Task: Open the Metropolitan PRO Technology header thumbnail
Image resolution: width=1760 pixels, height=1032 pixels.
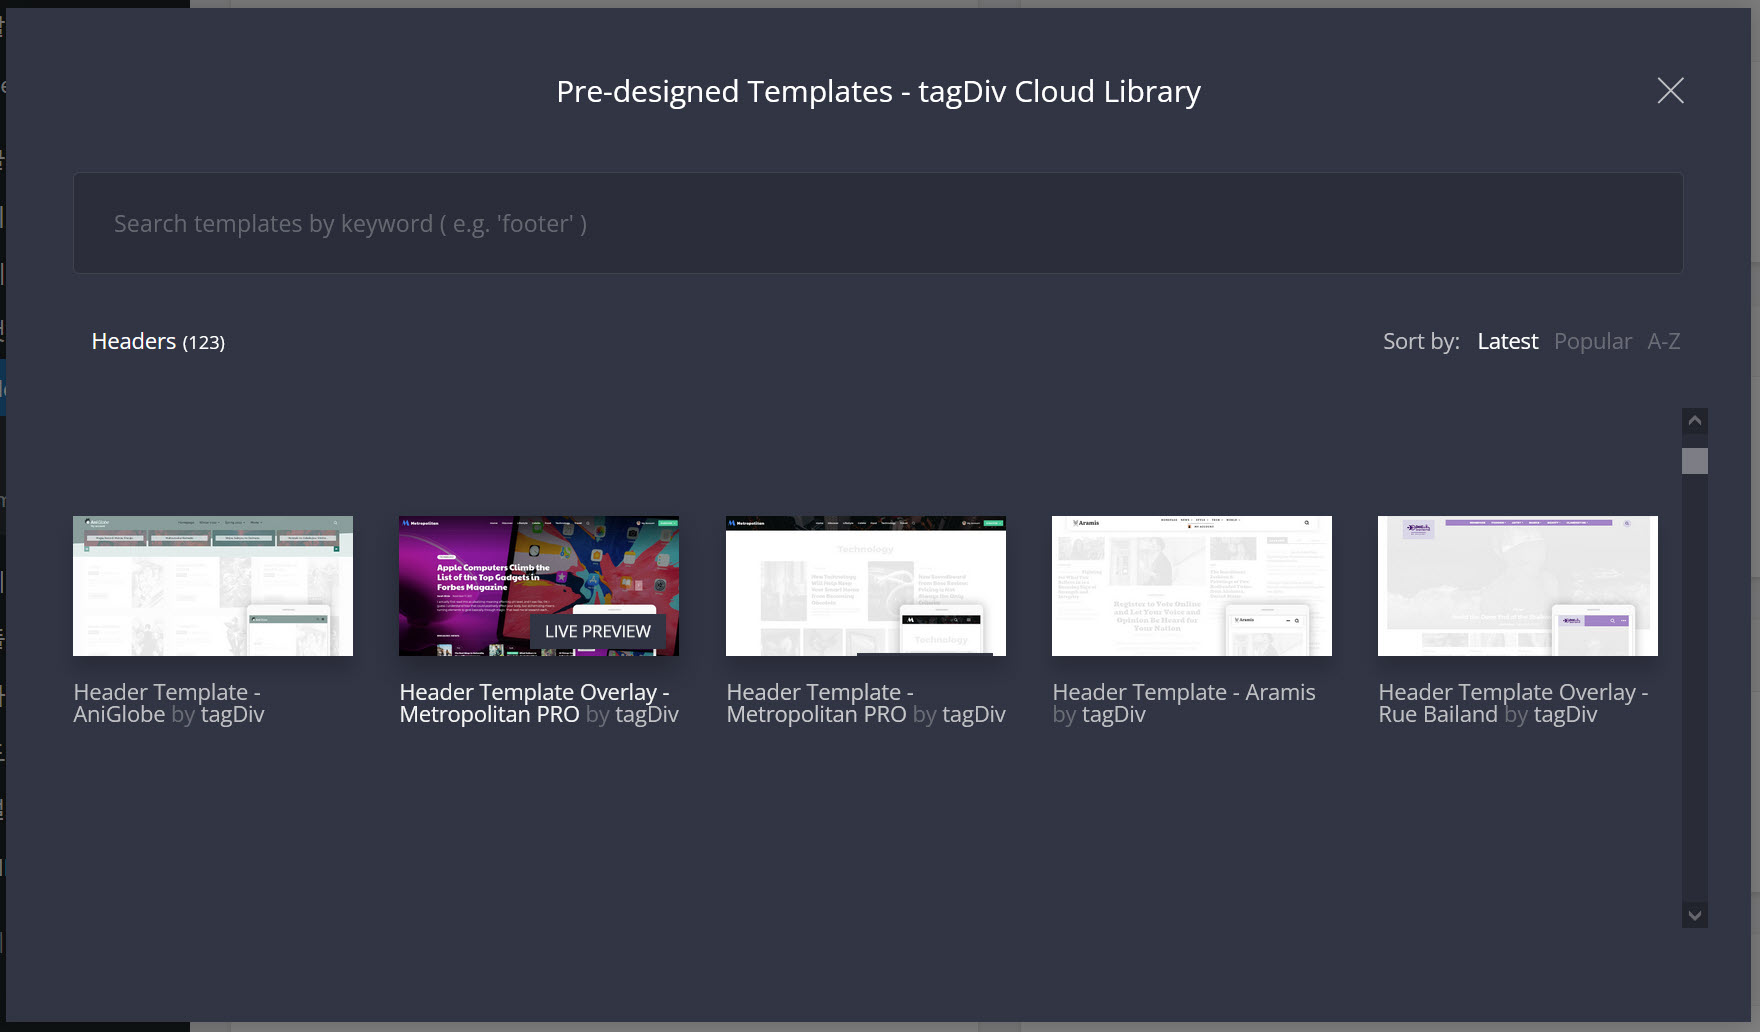Action: [x=865, y=586]
